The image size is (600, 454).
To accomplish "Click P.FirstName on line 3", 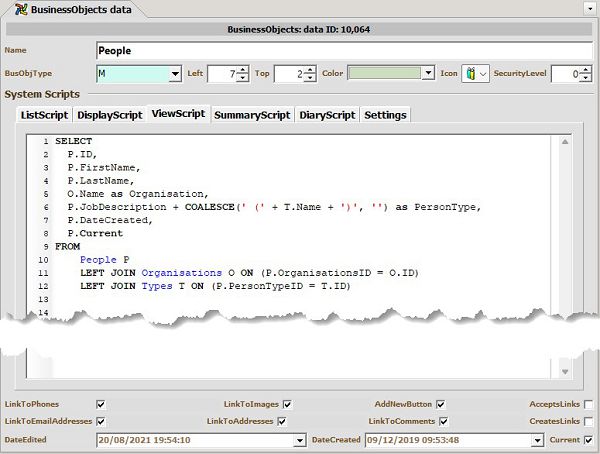I will coord(104,168).
